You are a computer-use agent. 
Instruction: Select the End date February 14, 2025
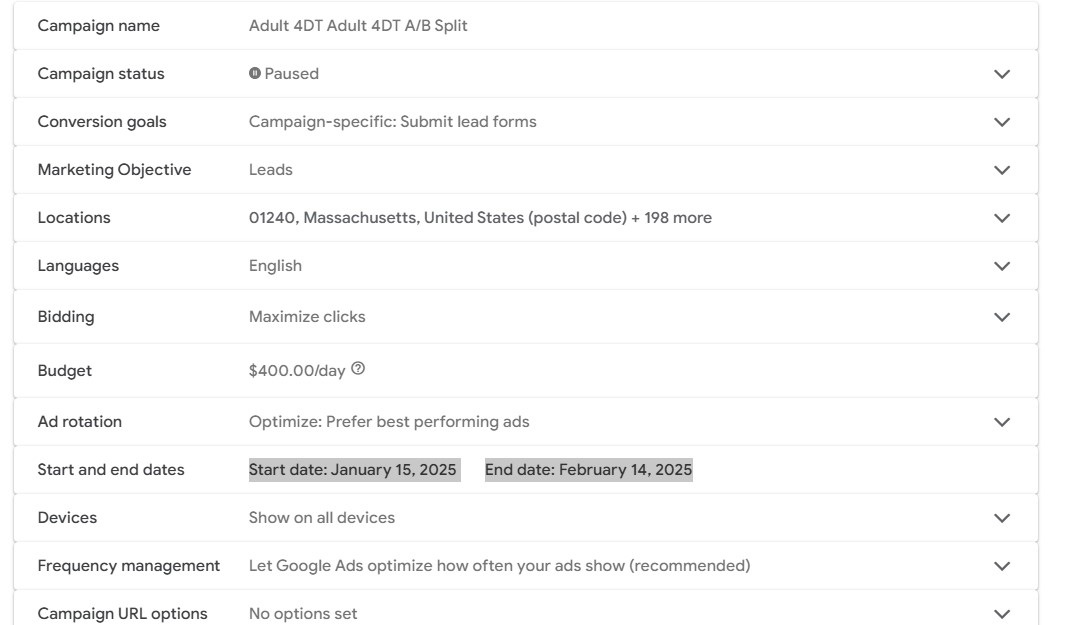pyautogui.click(x=588, y=470)
